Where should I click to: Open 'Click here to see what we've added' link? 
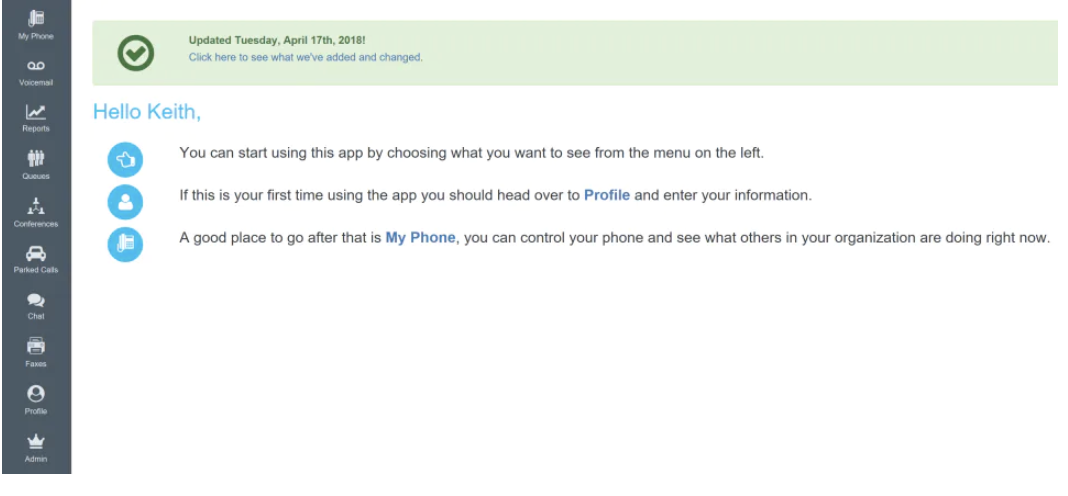click(x=305, y=57)
